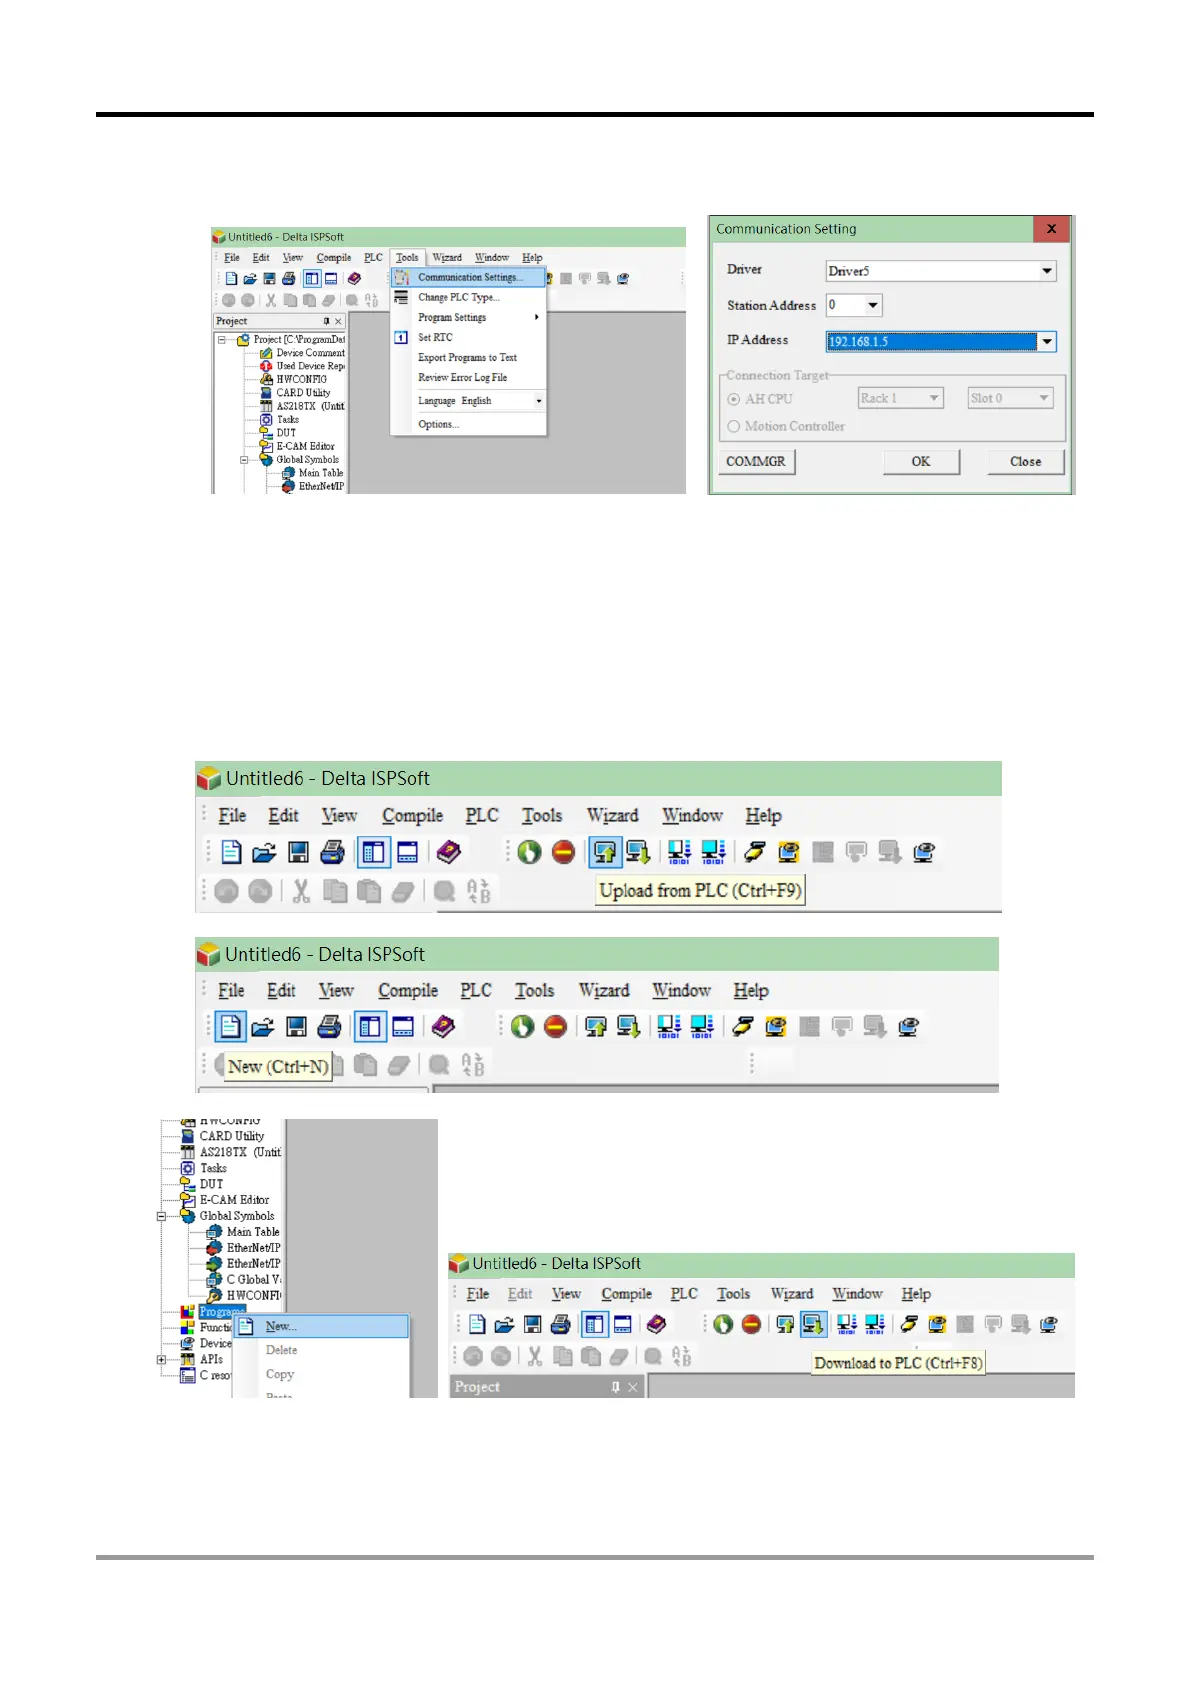The height and width of the screenshot is (1684, 1190).
Task: Click OK in Communication Setting dialog
Action: [x=921, y=462]
